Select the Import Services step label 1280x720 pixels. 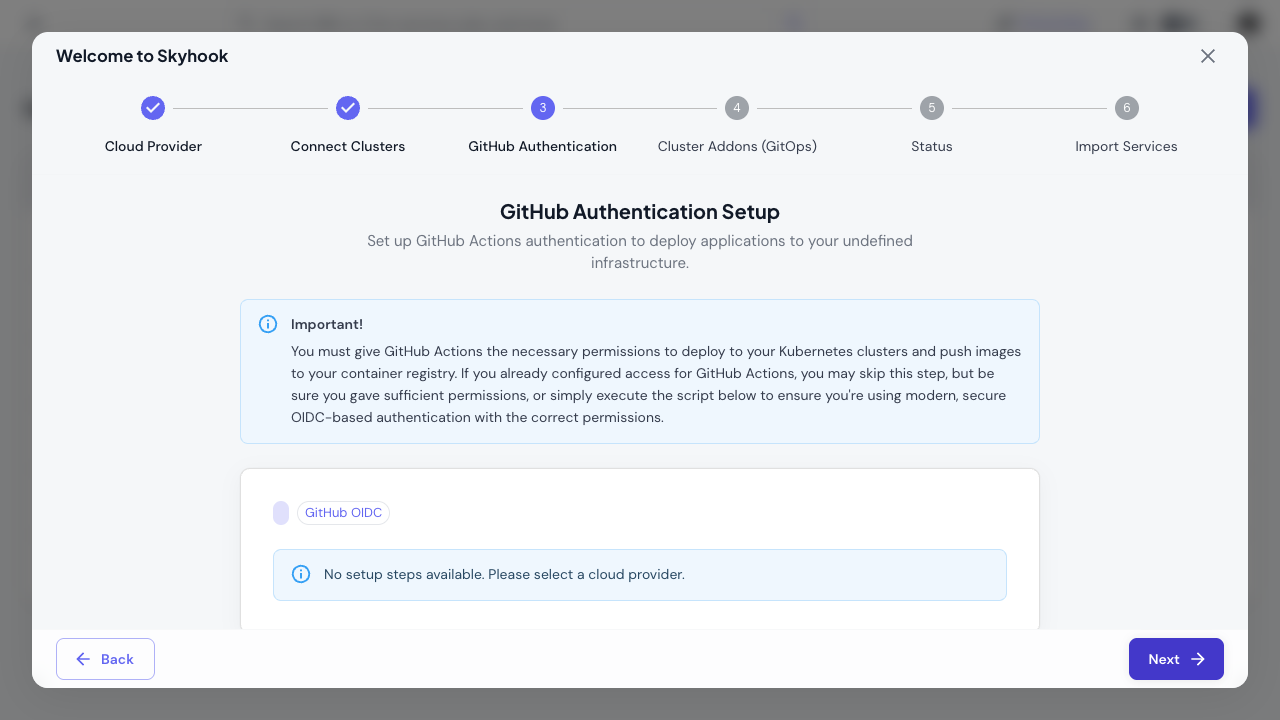point(1126,146)
